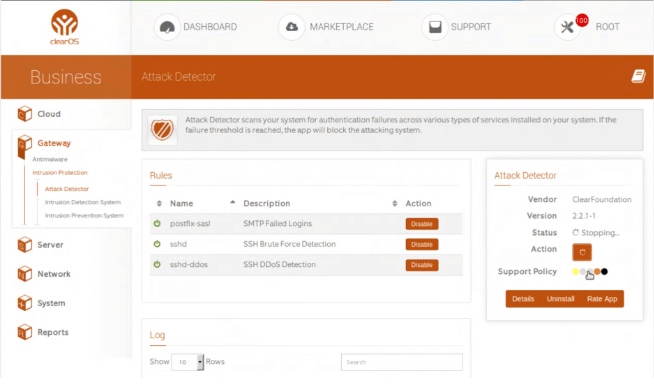Open the DASHBOARD menu
This screenshot has width=654, height=387.
[210, 27]
